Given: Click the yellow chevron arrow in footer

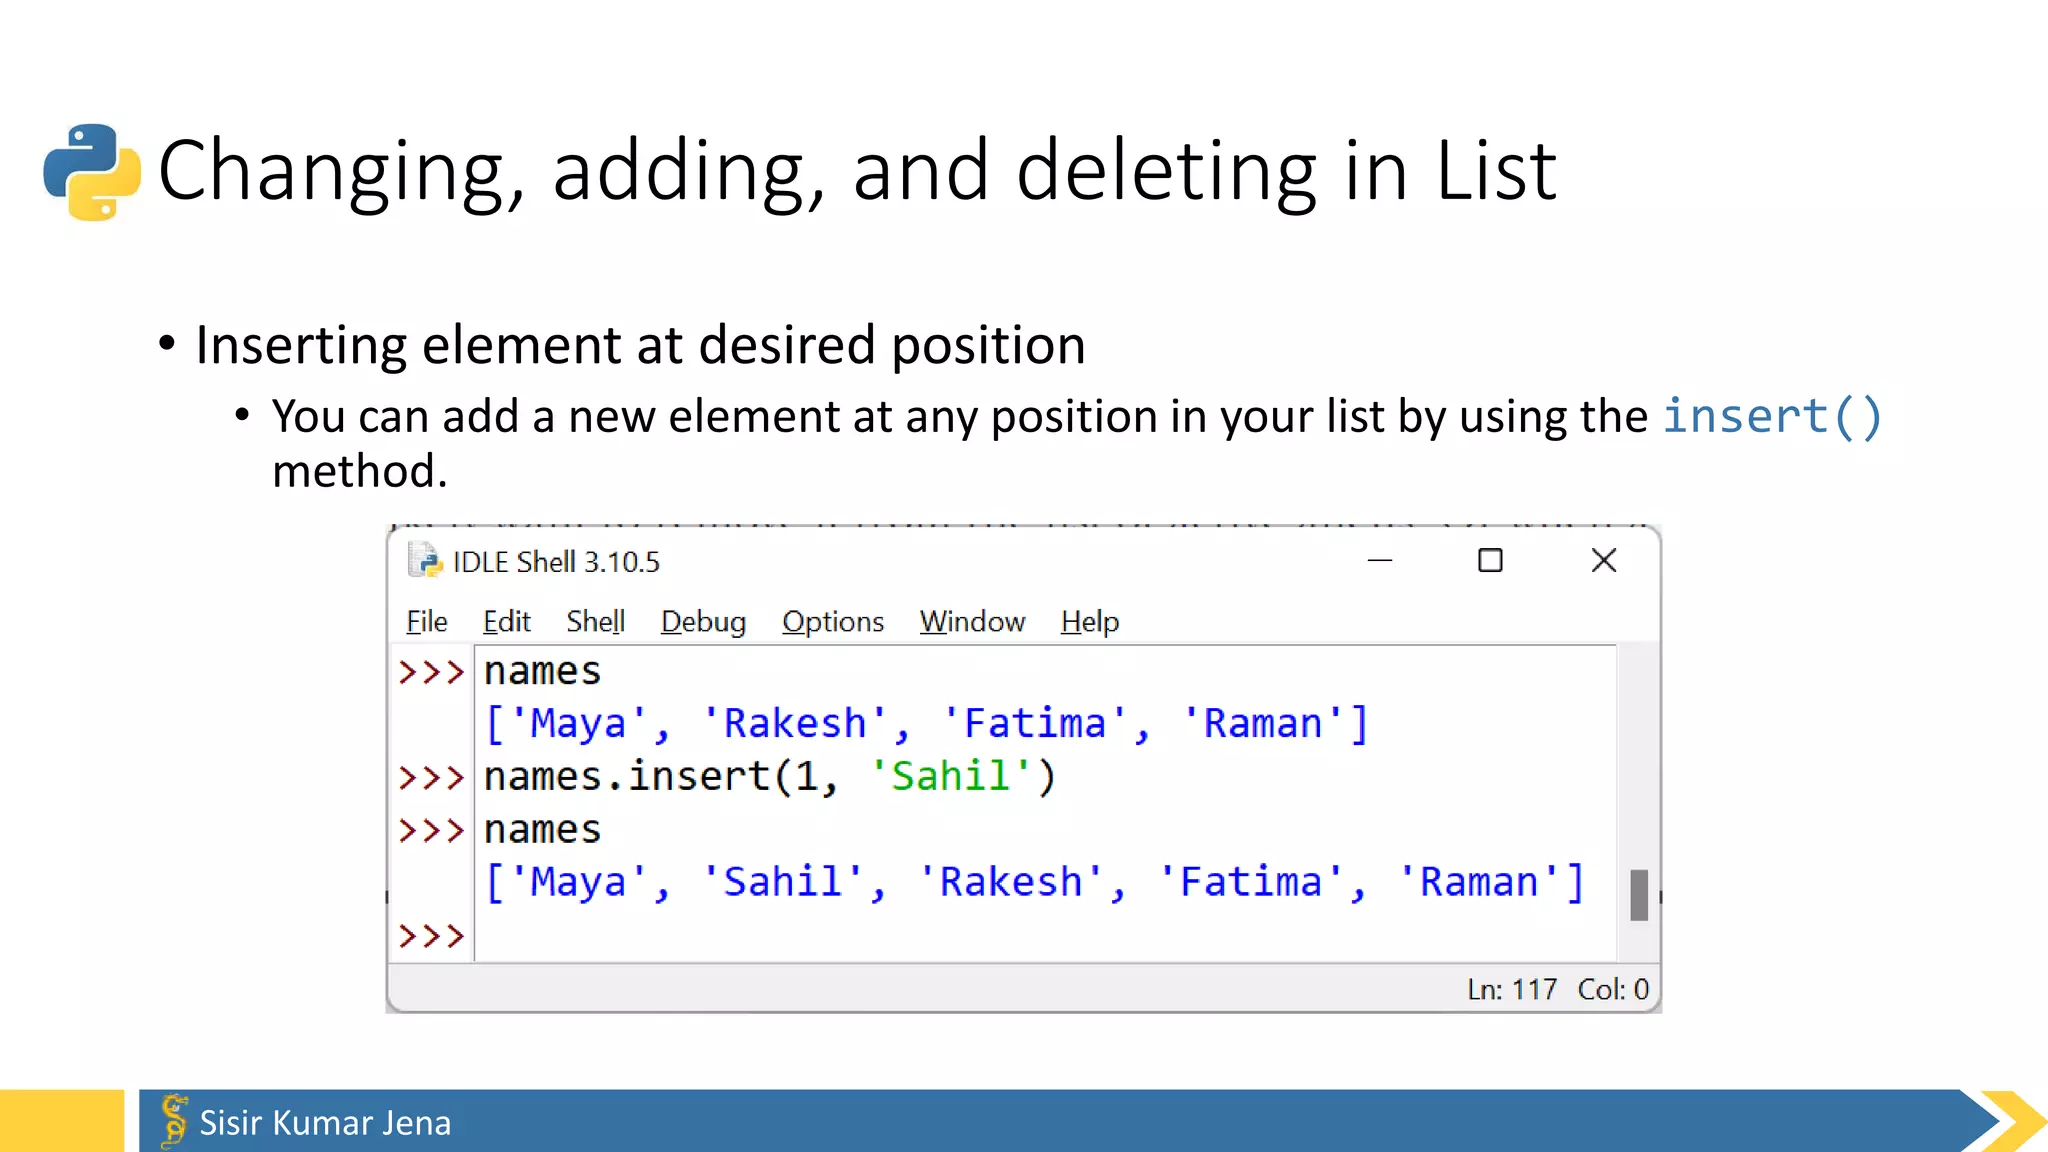Looking at the screenshot, I should (x=2014, y=1120).
